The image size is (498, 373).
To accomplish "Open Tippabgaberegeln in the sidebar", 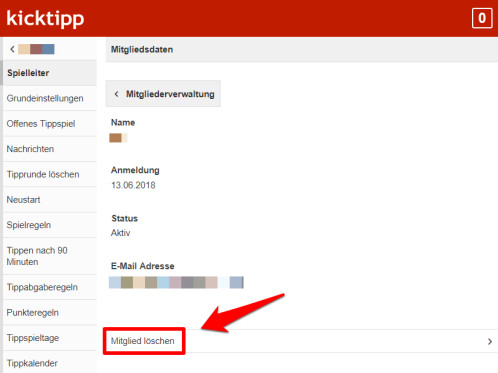I will coord(50,287).
